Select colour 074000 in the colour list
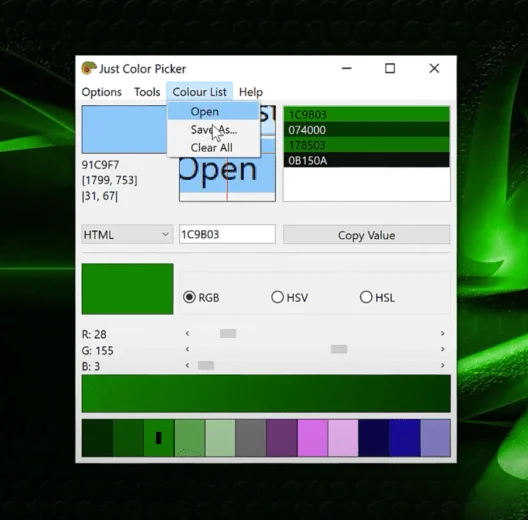This screenshot has width=528, height=520. pos(366,130)
